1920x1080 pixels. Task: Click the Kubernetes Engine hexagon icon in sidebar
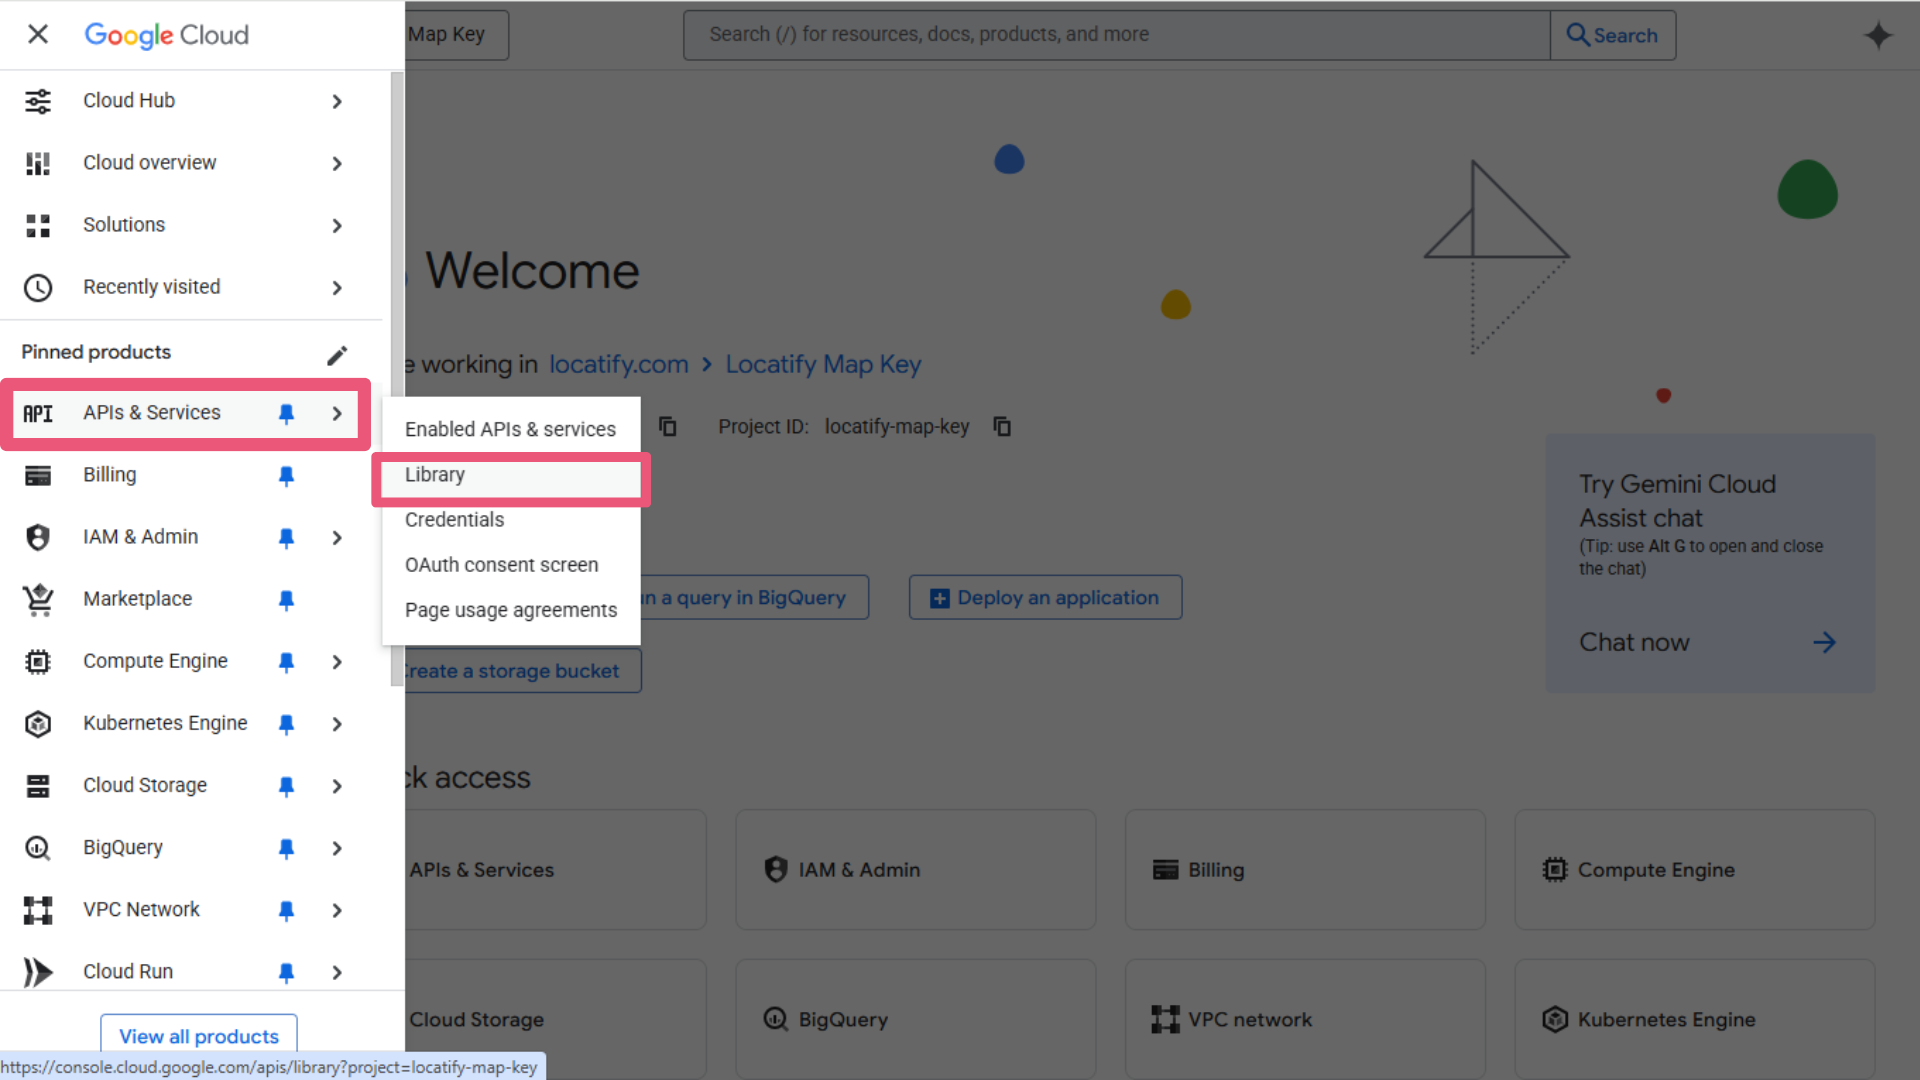38,723
